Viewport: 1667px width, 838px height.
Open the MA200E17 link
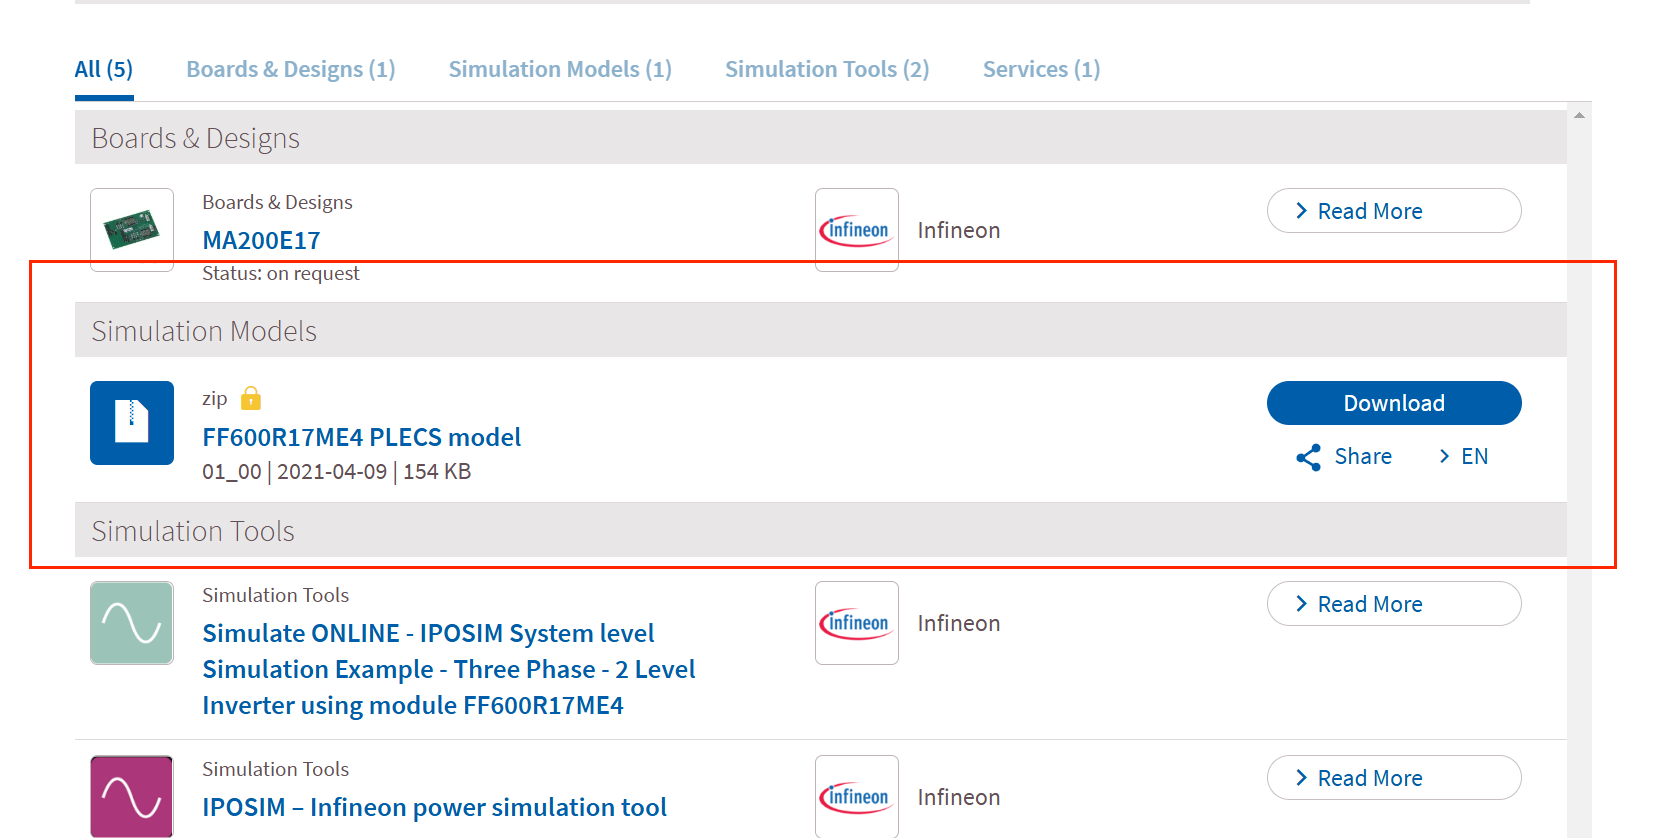point(261,241)
